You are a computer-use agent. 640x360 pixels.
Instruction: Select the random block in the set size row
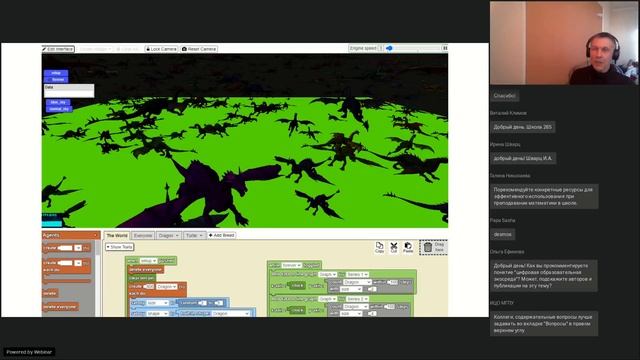pos(202,303)
